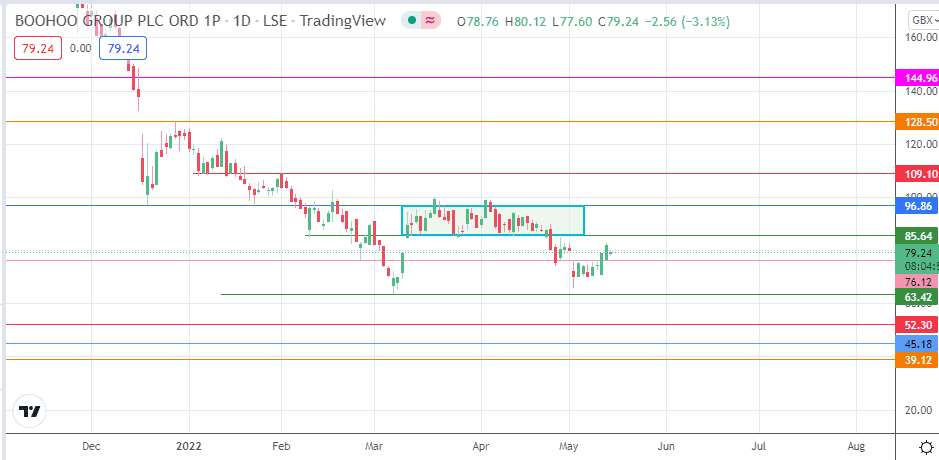Click the Feb label on time axis
This screenshot has height=460, width=939.
click(281, 446)
